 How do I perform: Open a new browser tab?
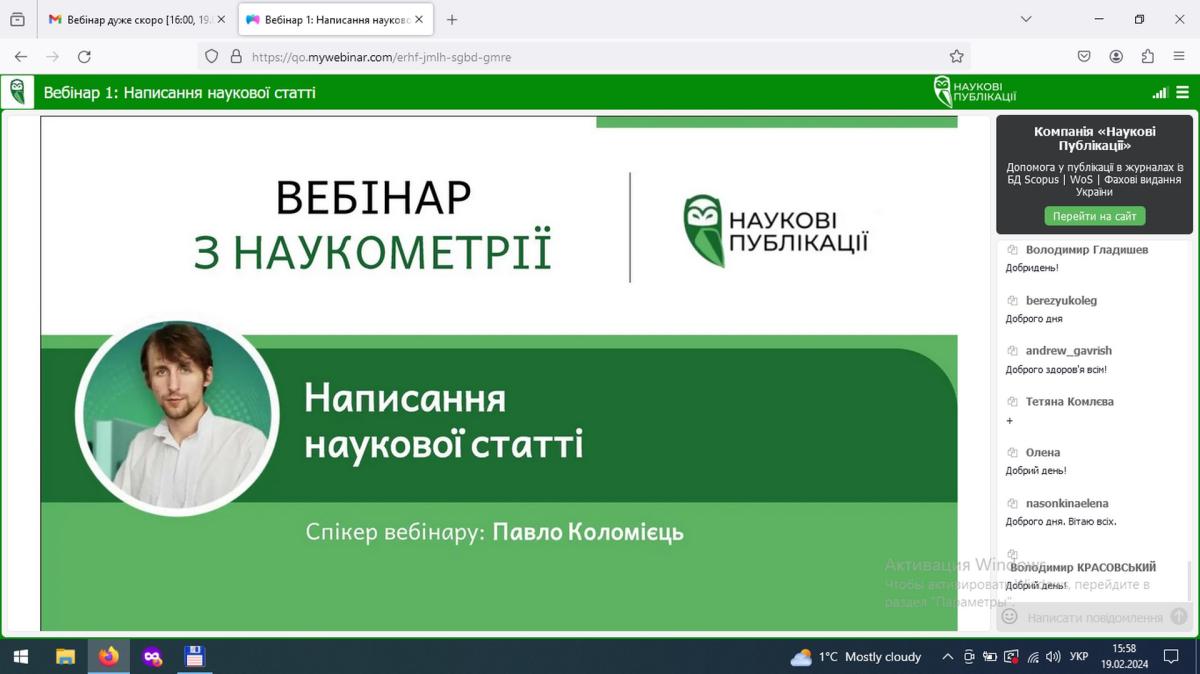[x=452, y=20]
